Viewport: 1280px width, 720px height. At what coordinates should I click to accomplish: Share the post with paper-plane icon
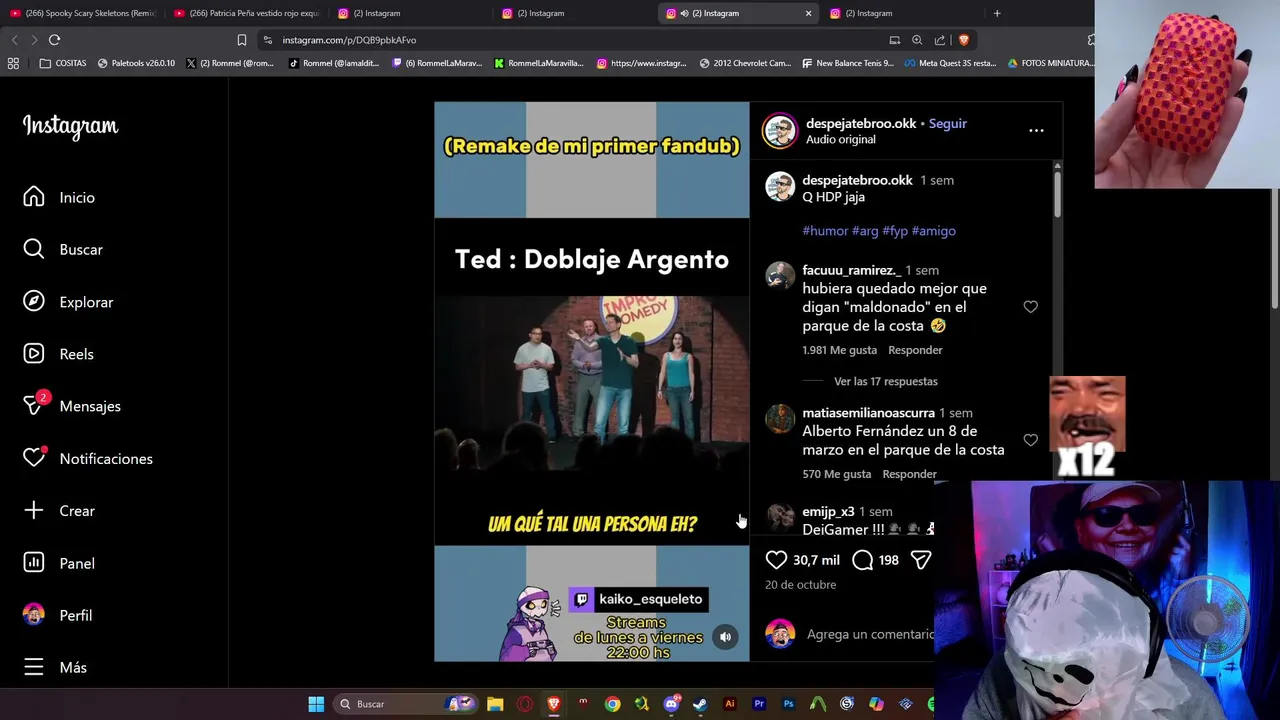(921, 560)
